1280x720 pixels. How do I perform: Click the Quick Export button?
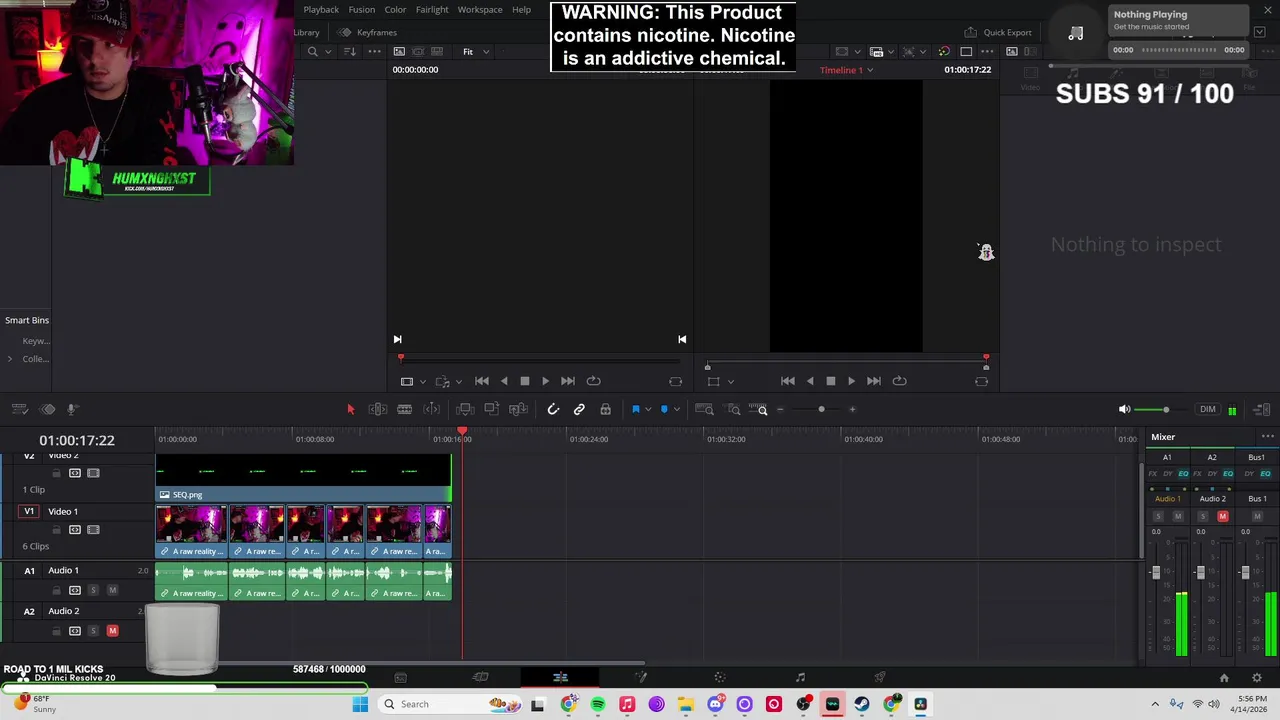[998, 32]
